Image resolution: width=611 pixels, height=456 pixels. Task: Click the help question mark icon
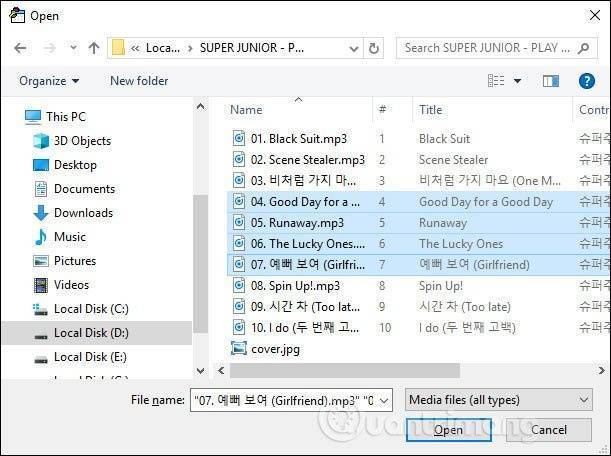coord(589,81)
